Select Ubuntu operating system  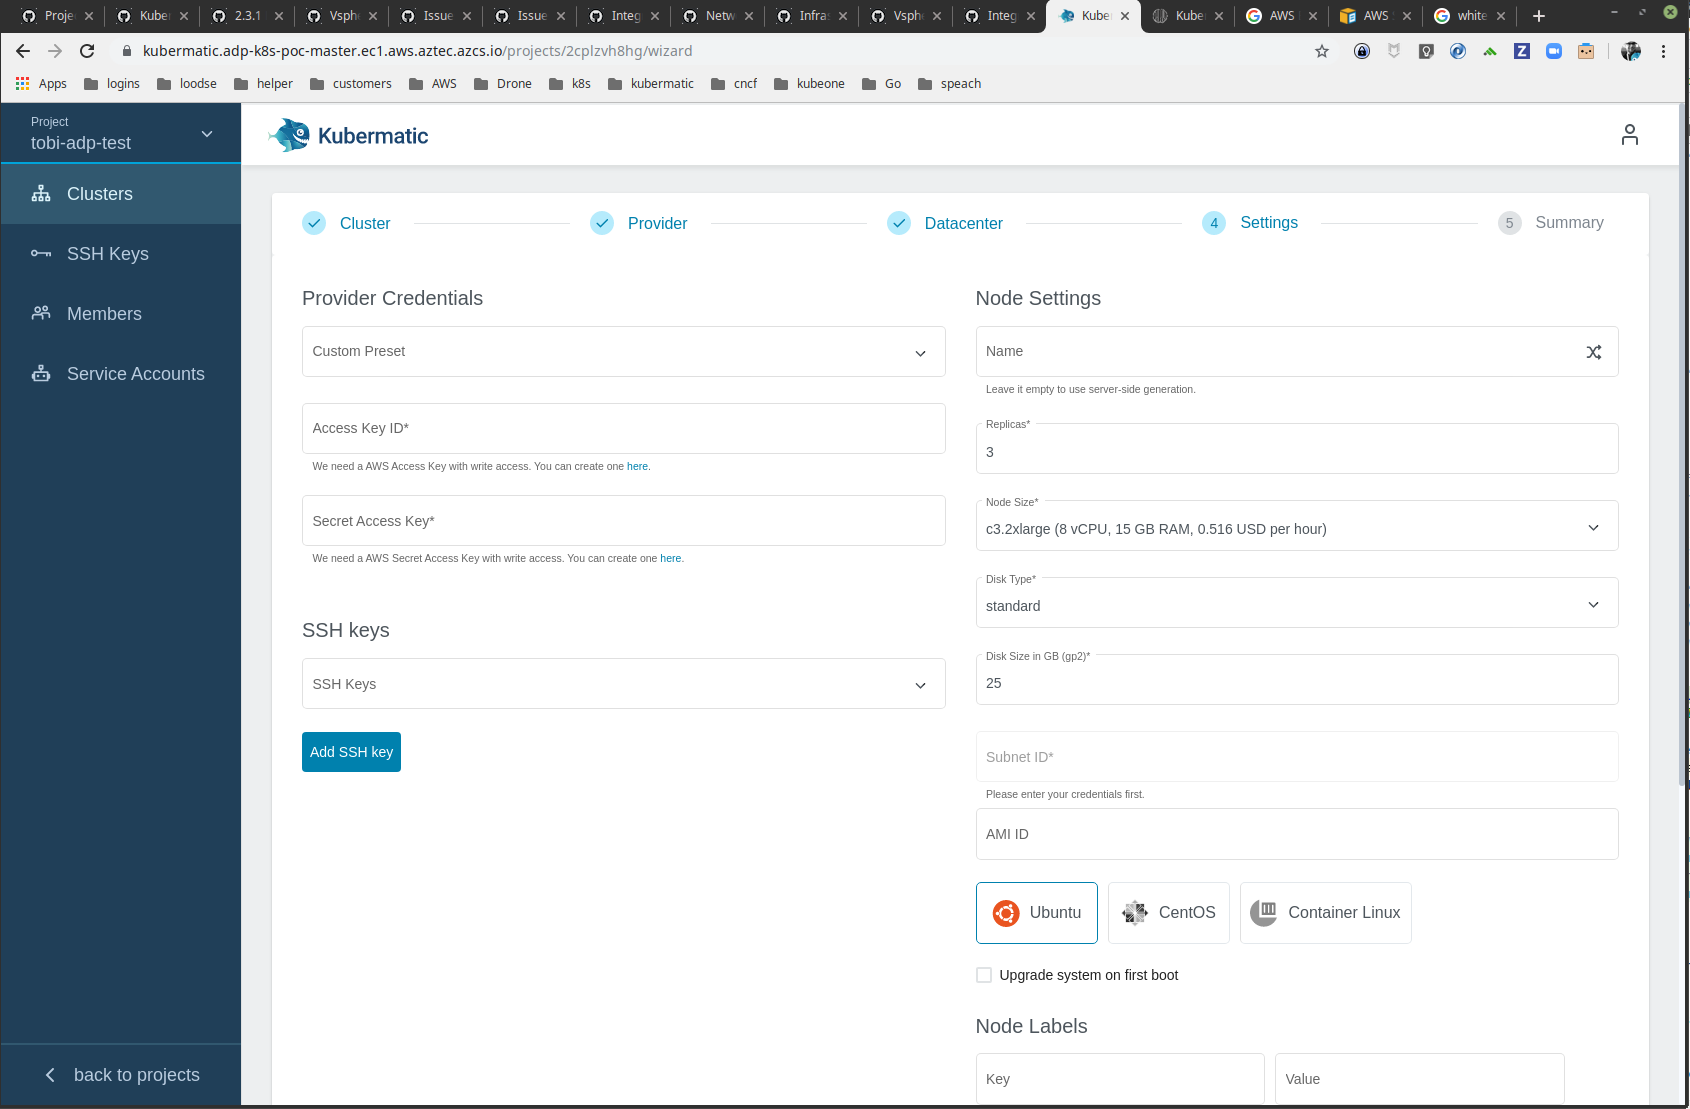click(x=1037, y=913)
